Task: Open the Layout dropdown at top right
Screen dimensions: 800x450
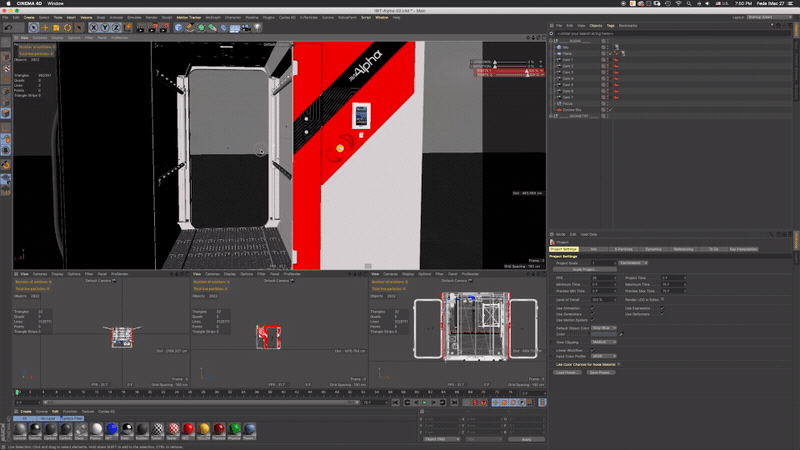Action: (x=769, y=17)
